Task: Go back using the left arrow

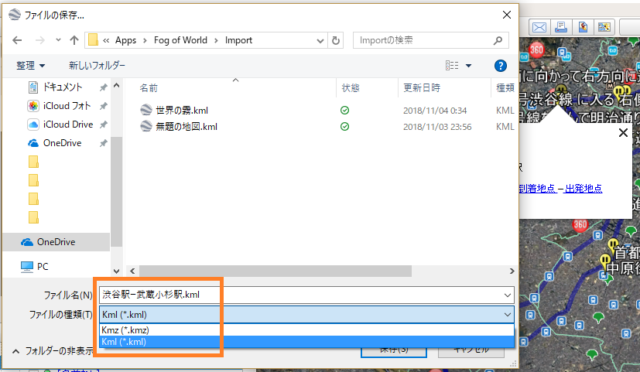Action: [x=17, y=40]
